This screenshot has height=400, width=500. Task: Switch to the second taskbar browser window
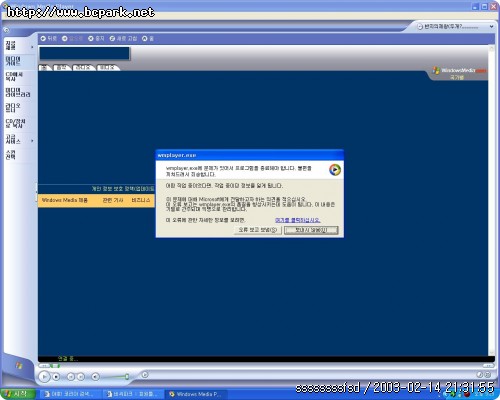(132, 394)
